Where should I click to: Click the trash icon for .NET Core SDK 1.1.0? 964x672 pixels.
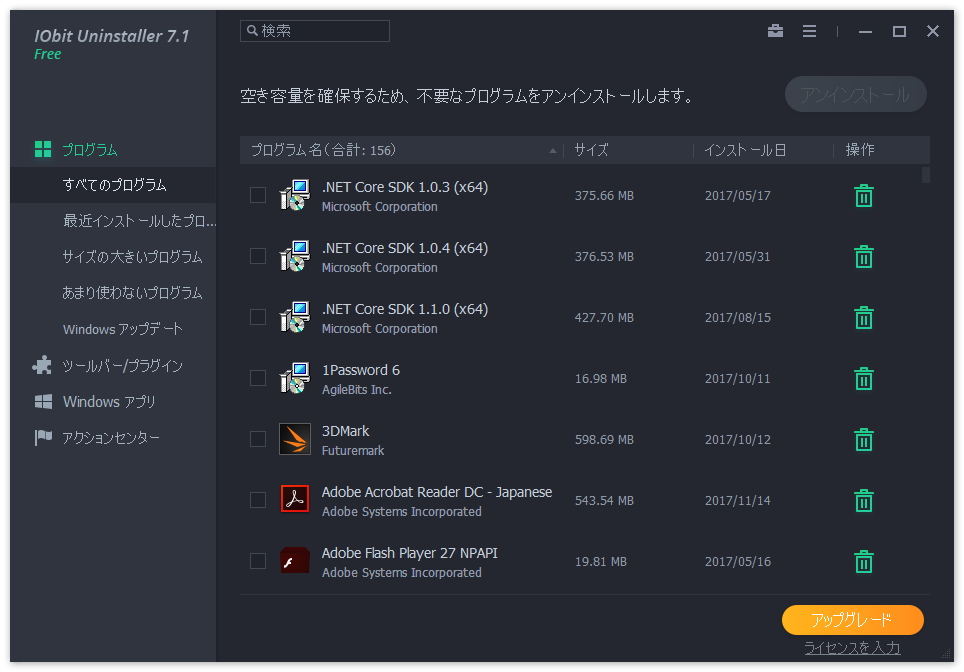tap(863, 317)
